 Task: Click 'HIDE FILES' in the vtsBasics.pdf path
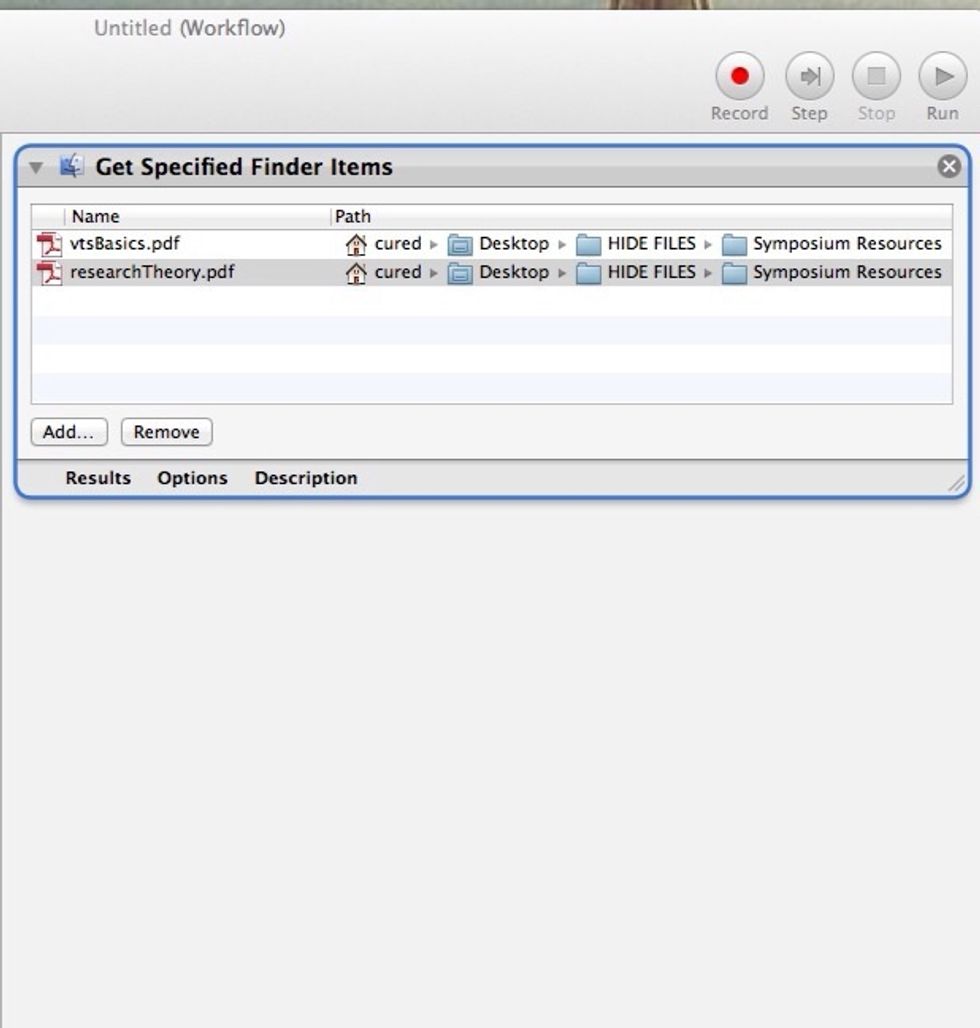[x=652, y=244]
